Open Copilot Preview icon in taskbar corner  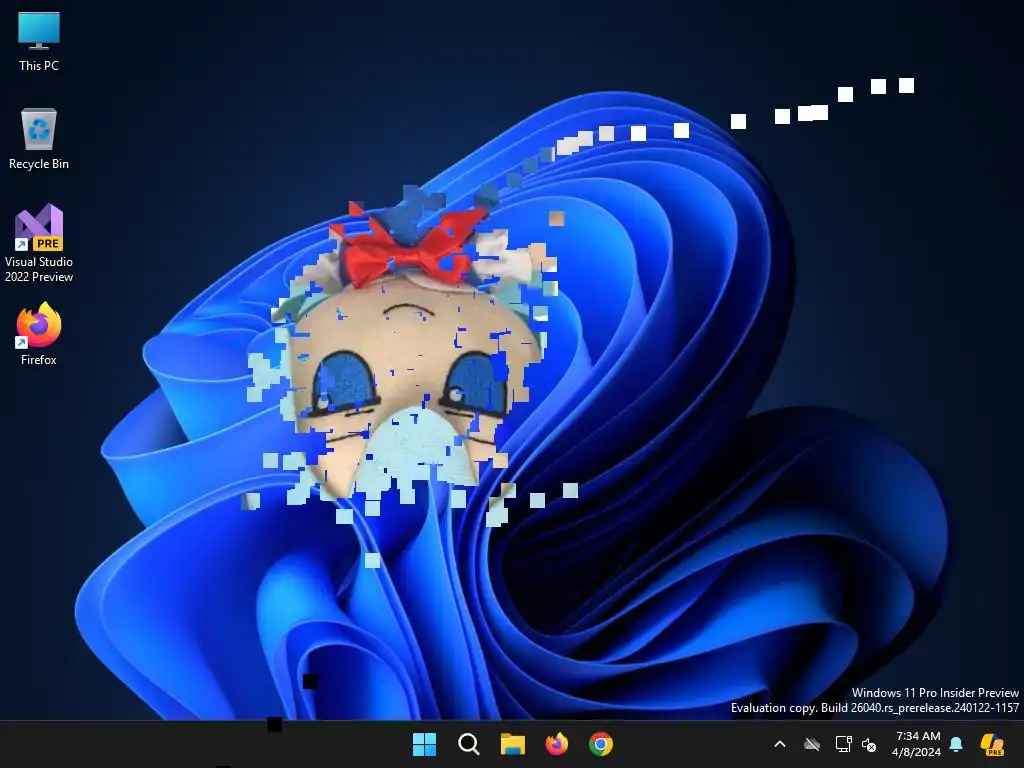[x=993, y=744]
